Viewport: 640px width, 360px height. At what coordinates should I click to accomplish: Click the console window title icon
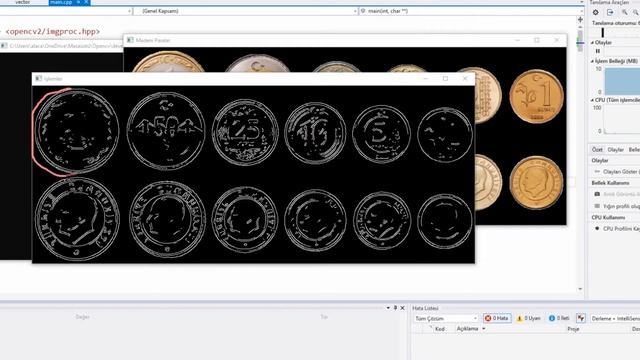(x=4, y=46)
